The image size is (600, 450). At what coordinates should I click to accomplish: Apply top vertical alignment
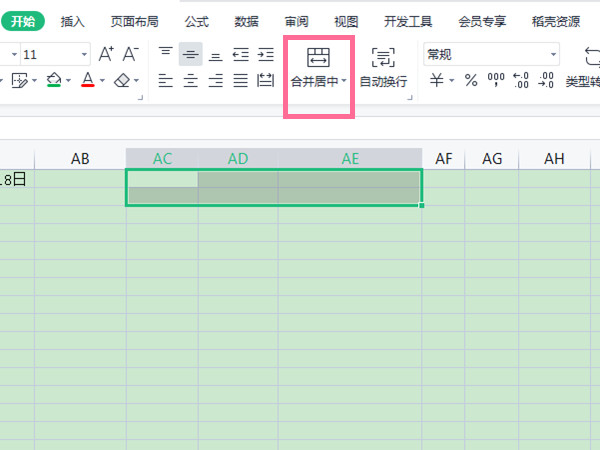coord(165,54)
